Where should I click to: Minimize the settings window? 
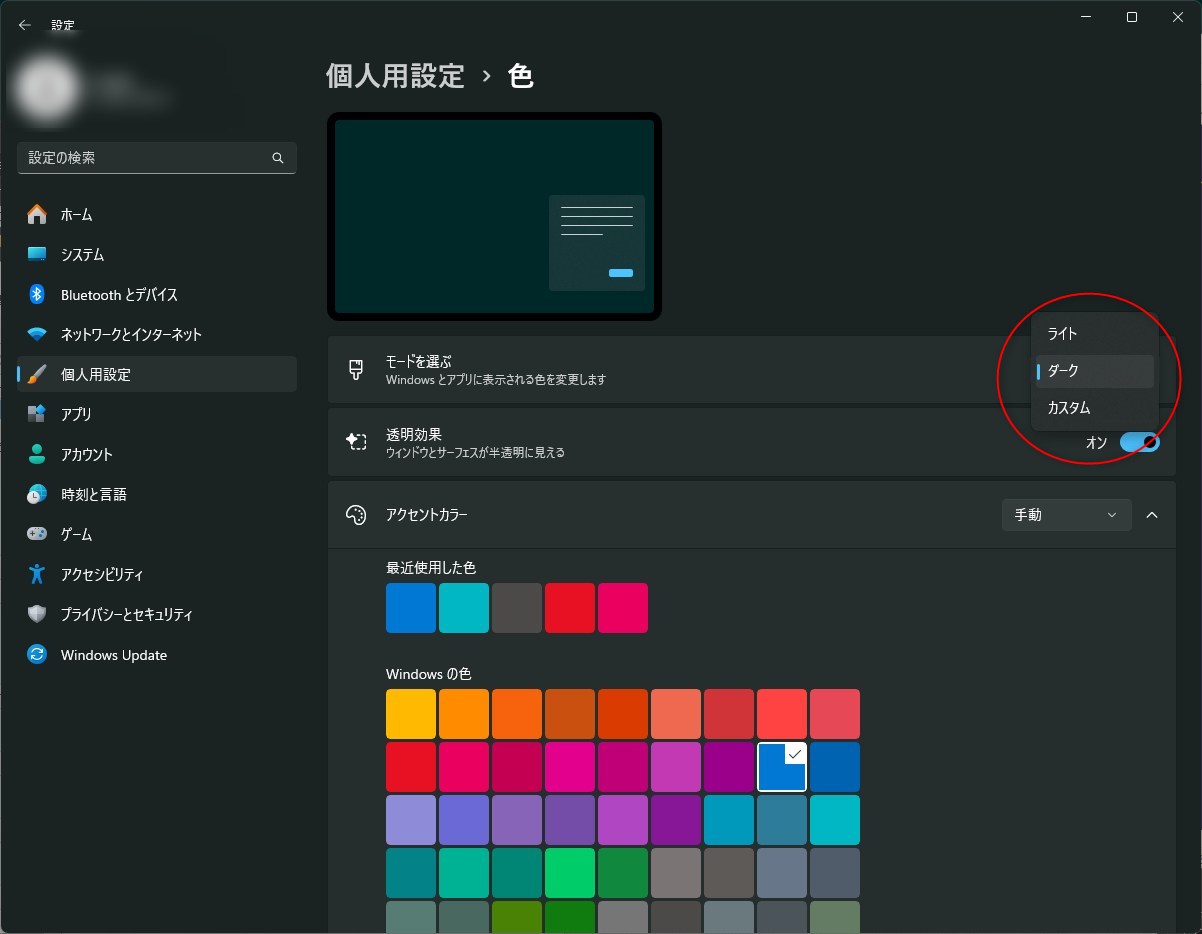coord(1086,17)
